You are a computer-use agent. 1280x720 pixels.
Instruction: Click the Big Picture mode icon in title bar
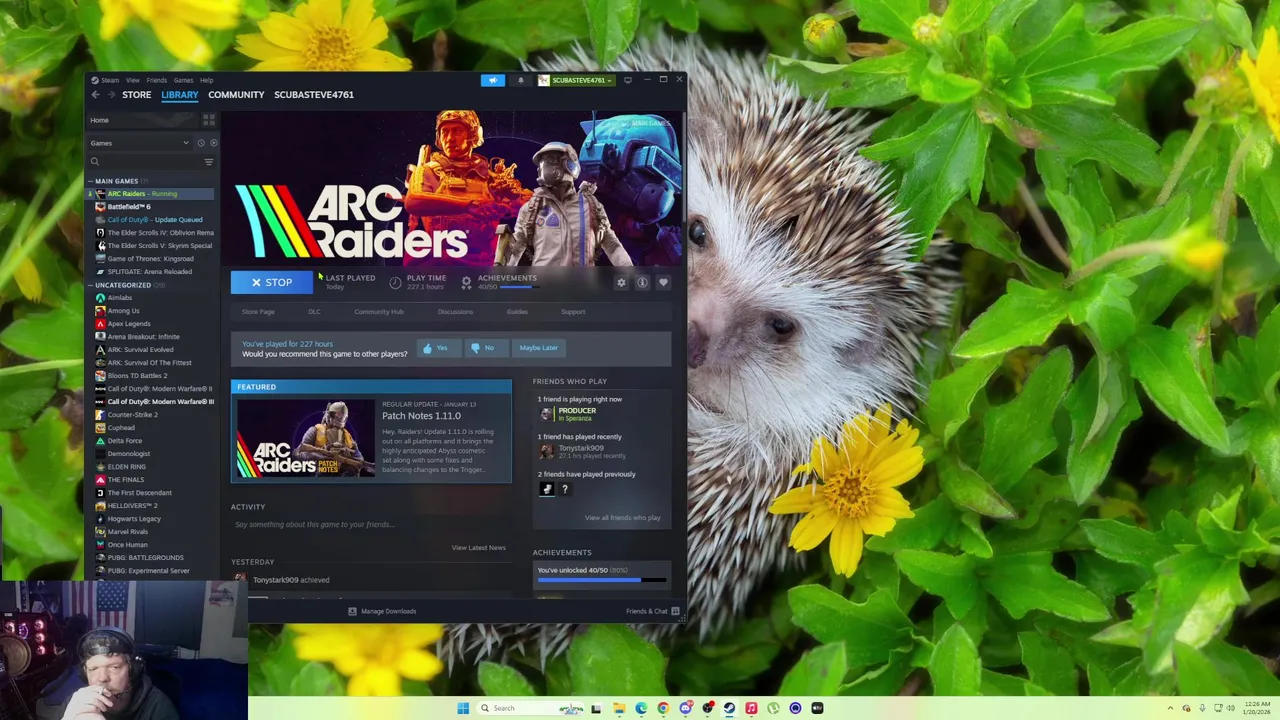click(x=628, y=80)
